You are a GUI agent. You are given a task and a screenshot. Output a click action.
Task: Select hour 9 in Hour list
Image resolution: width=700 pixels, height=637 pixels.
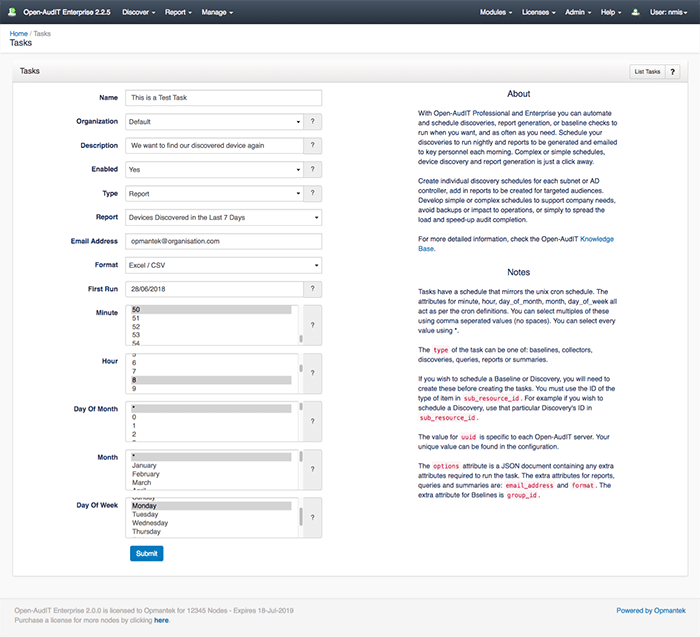211,388
